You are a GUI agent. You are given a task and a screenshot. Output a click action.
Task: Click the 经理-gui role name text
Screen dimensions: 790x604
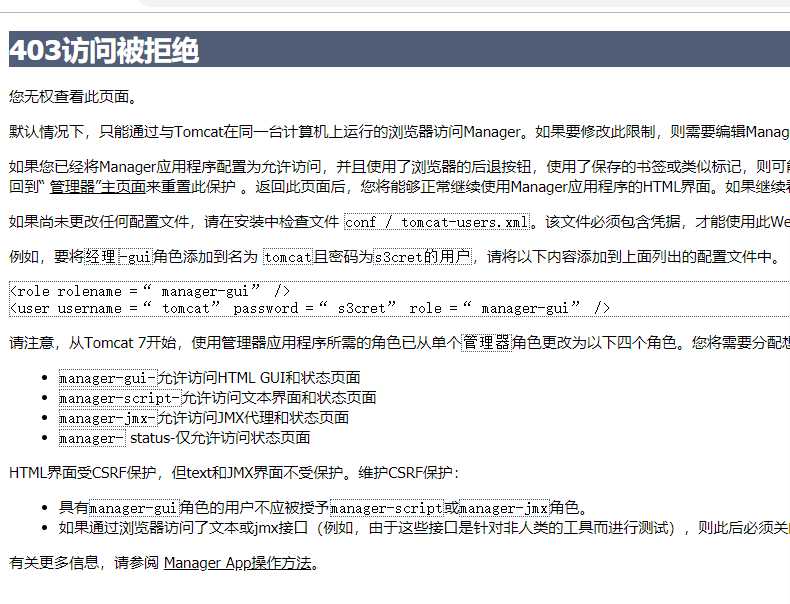point(118,256)
